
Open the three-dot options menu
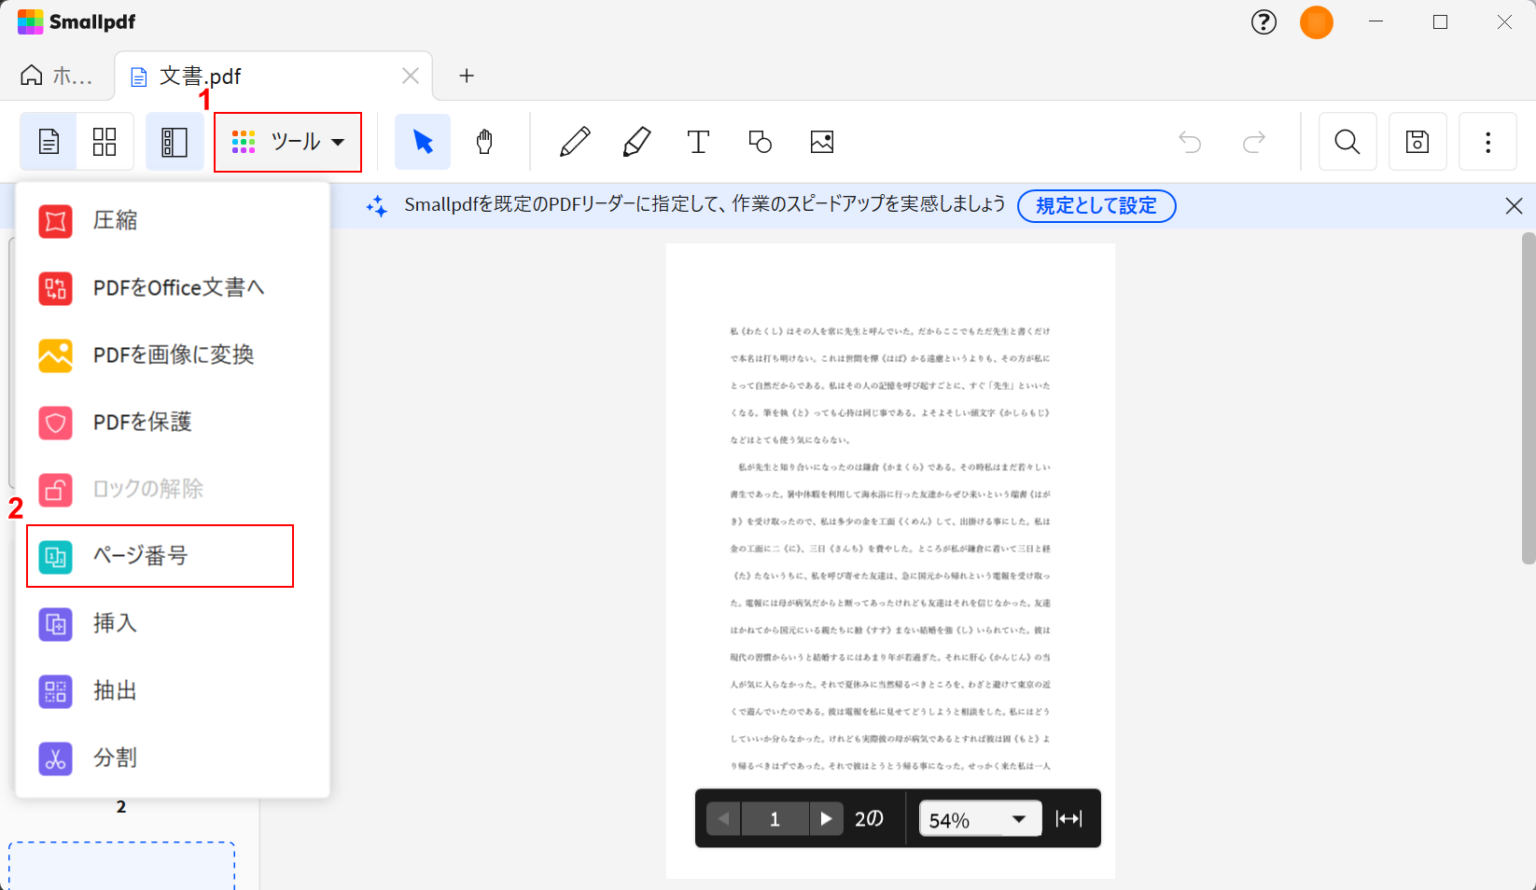coord(1487,141)
